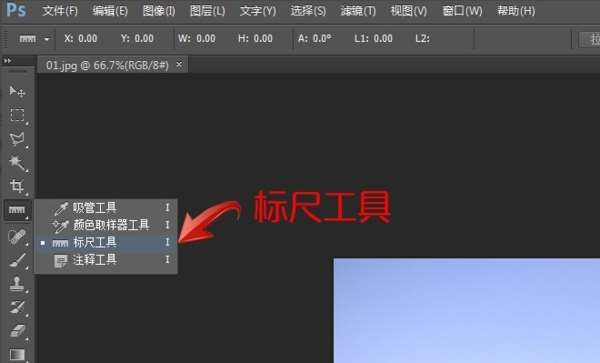Image resolution: width=600 pixels, height=363 pixels.
Task: Close the 01.jpg document tab
Action: pos(179,65)
